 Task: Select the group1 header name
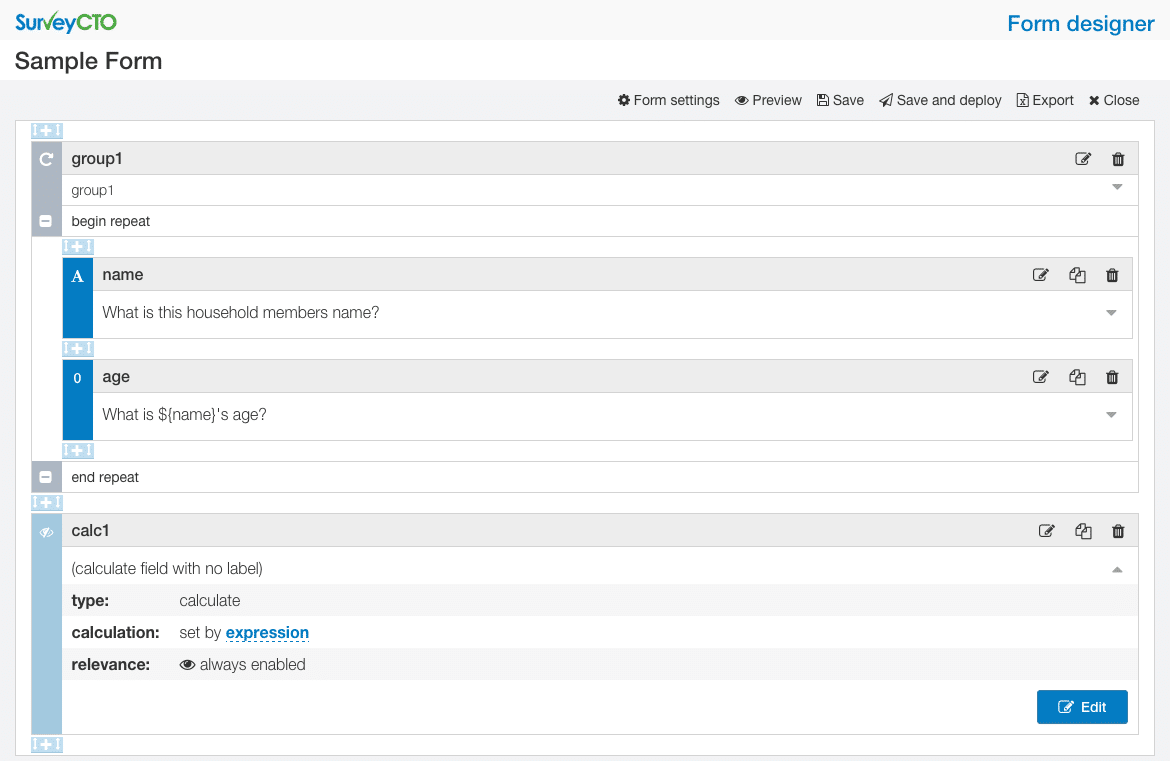(x=97, y=159)
